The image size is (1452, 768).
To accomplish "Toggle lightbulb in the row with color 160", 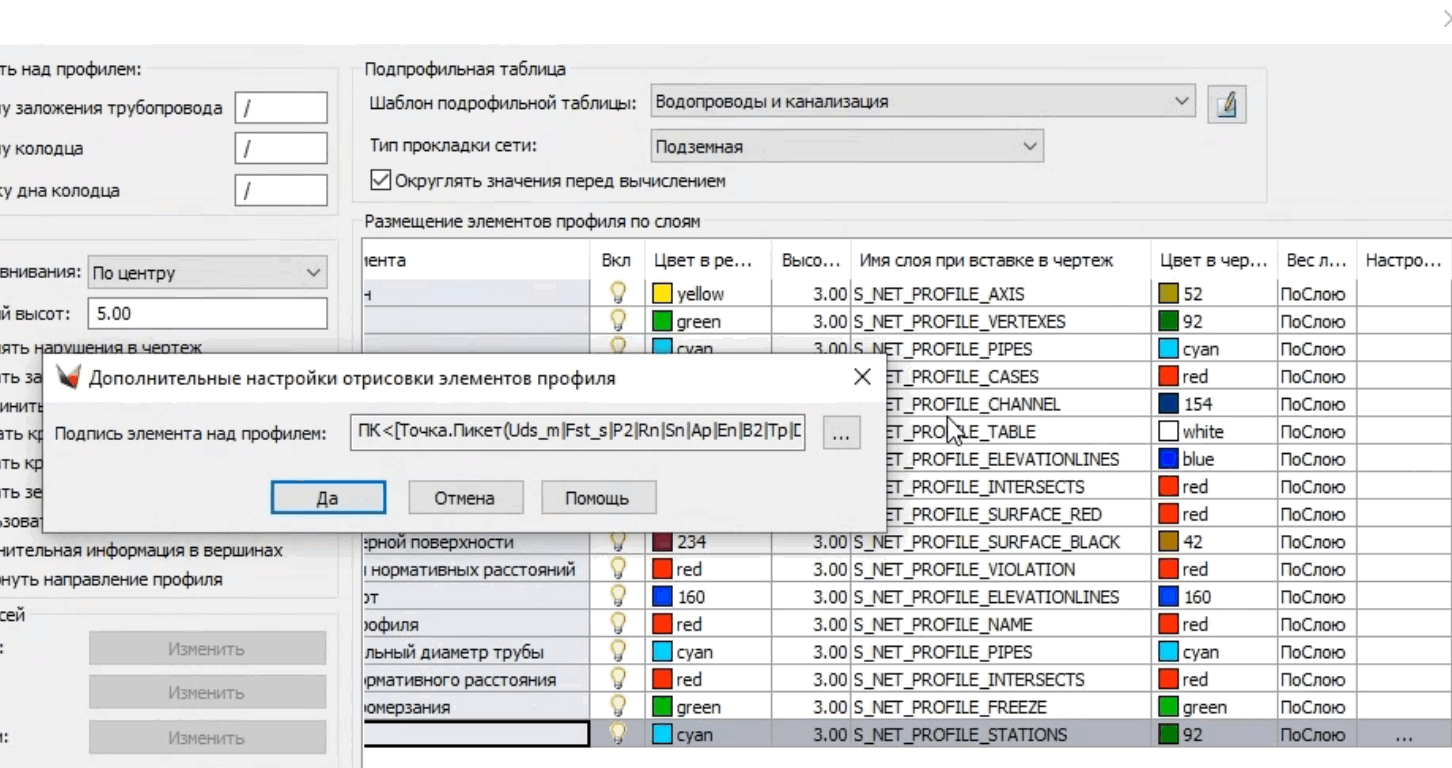I will [618, 597].
